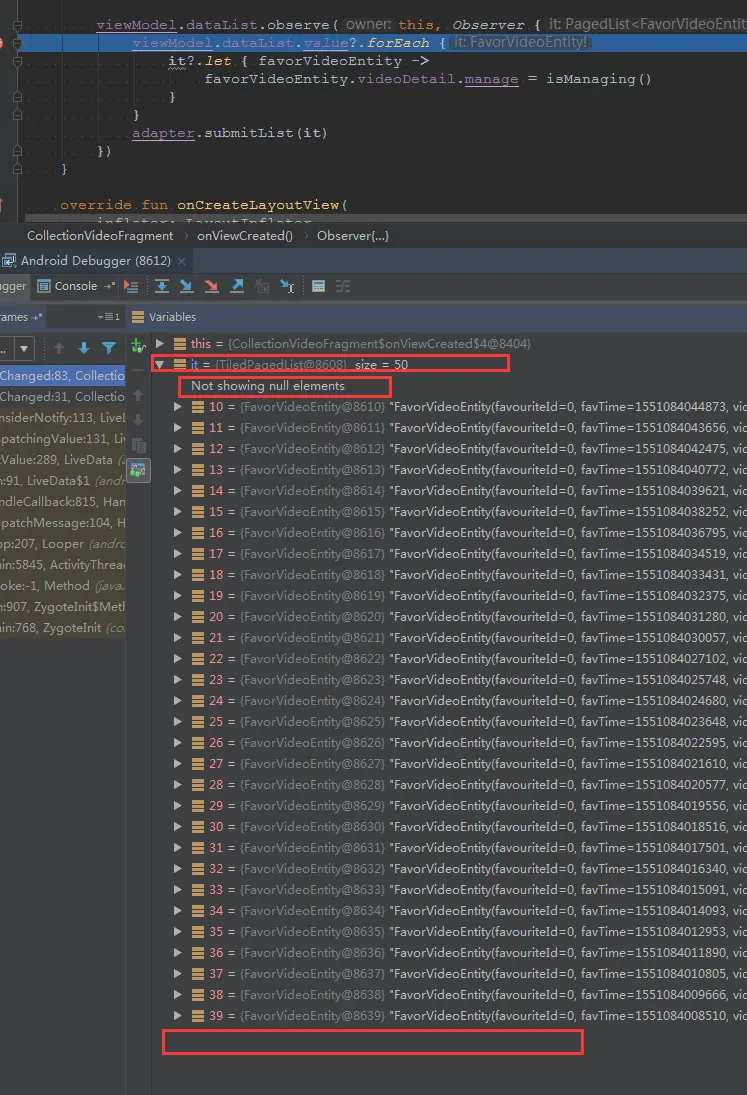Click Observer{...} breadcrumb
This screenshot has height=1095, width=747.
[353, 236]
